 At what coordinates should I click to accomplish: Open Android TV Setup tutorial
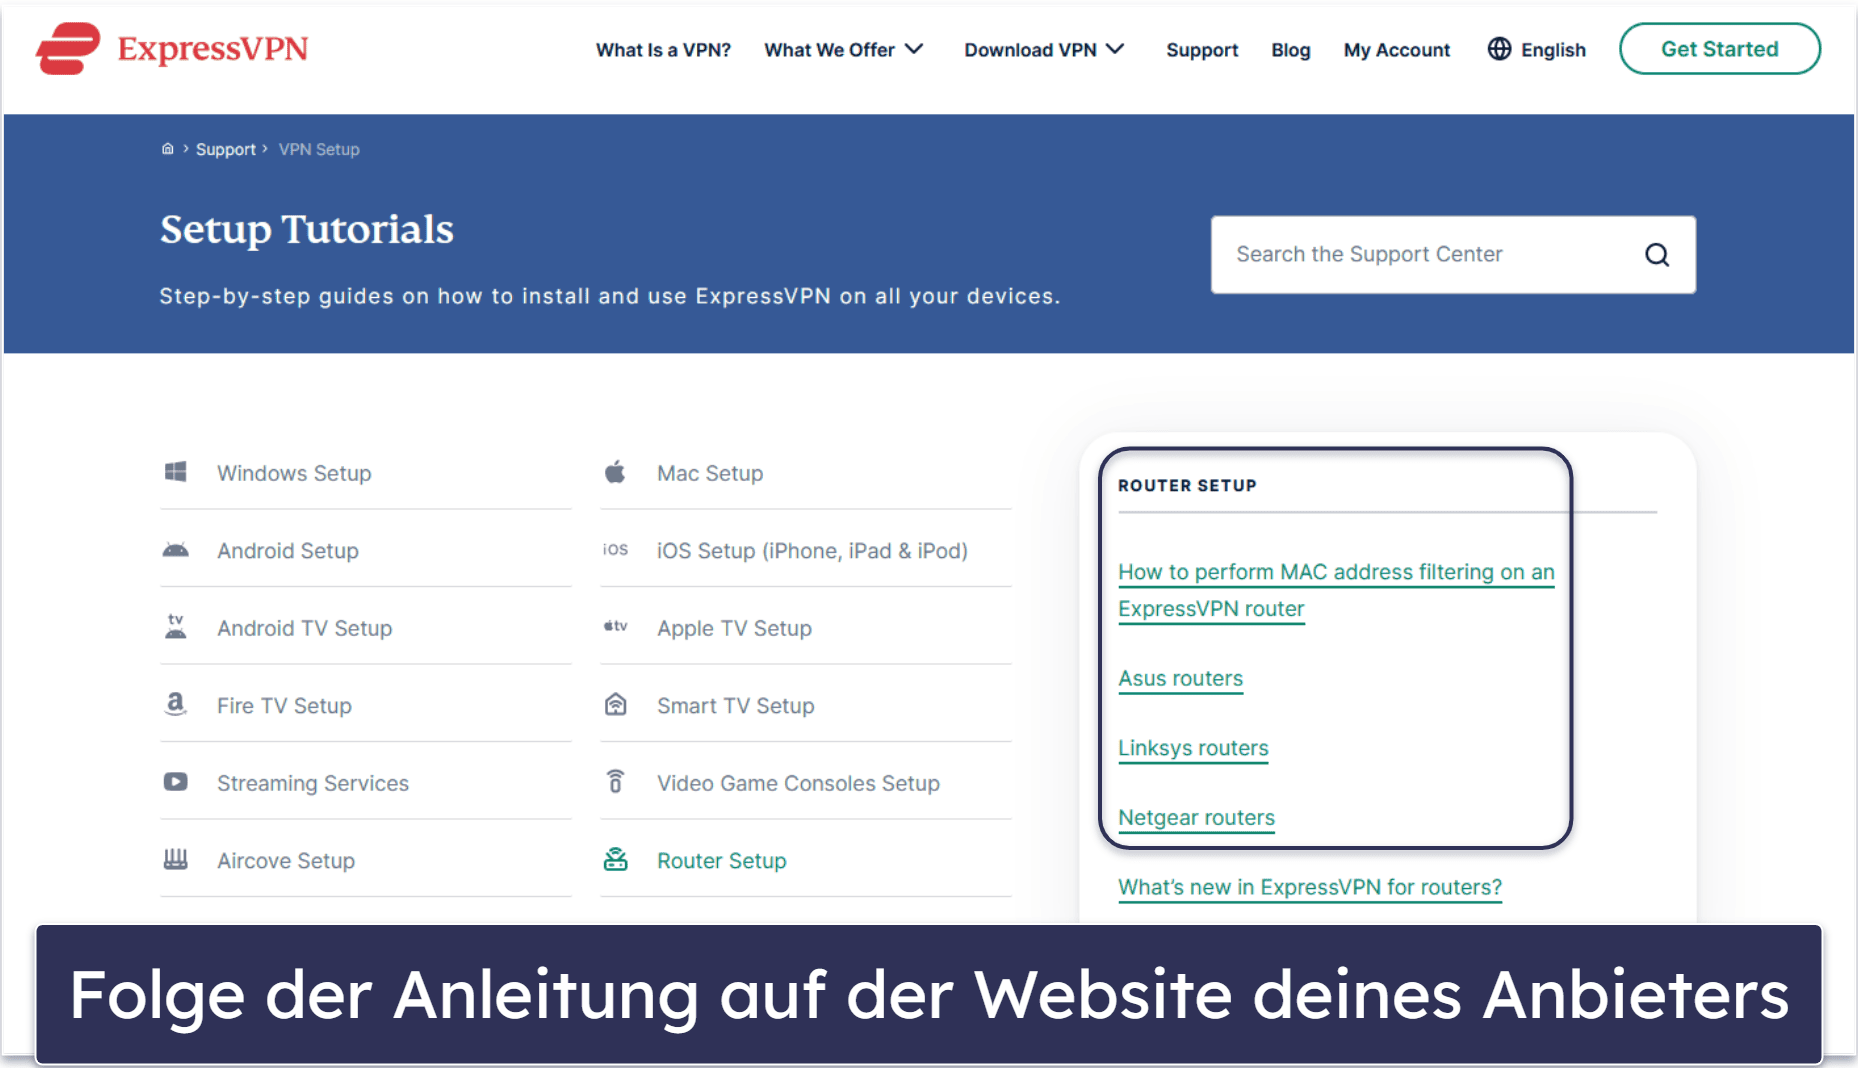(305, 628)
